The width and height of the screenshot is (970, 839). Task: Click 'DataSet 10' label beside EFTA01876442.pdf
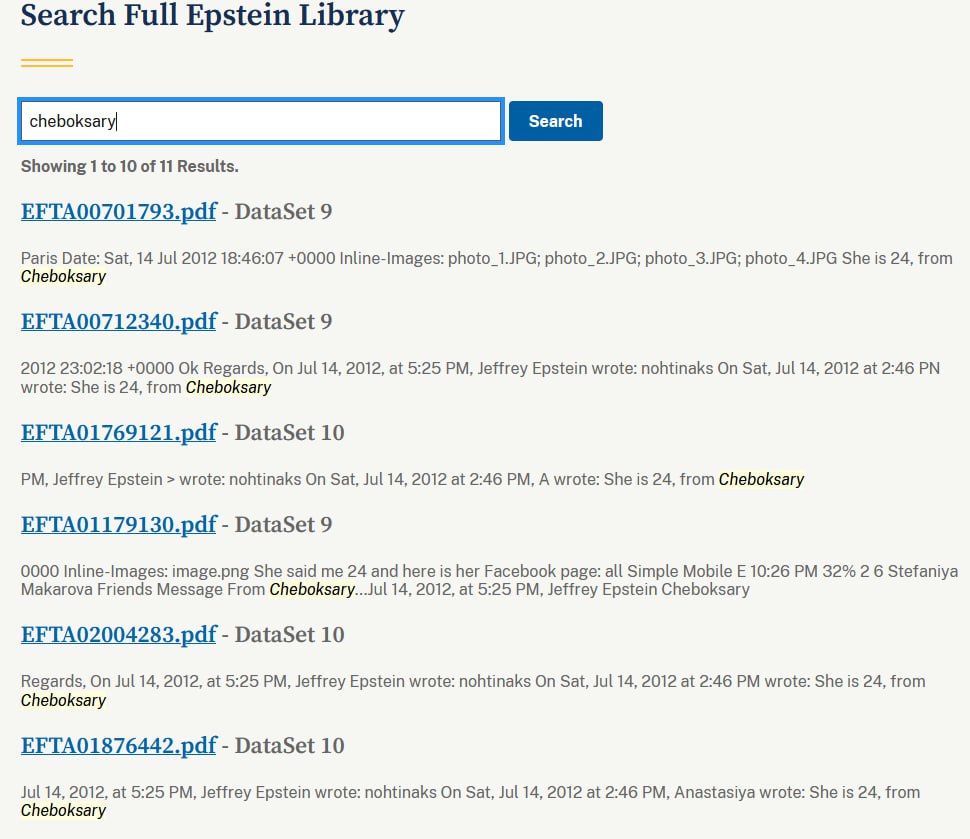coord(290,746)
